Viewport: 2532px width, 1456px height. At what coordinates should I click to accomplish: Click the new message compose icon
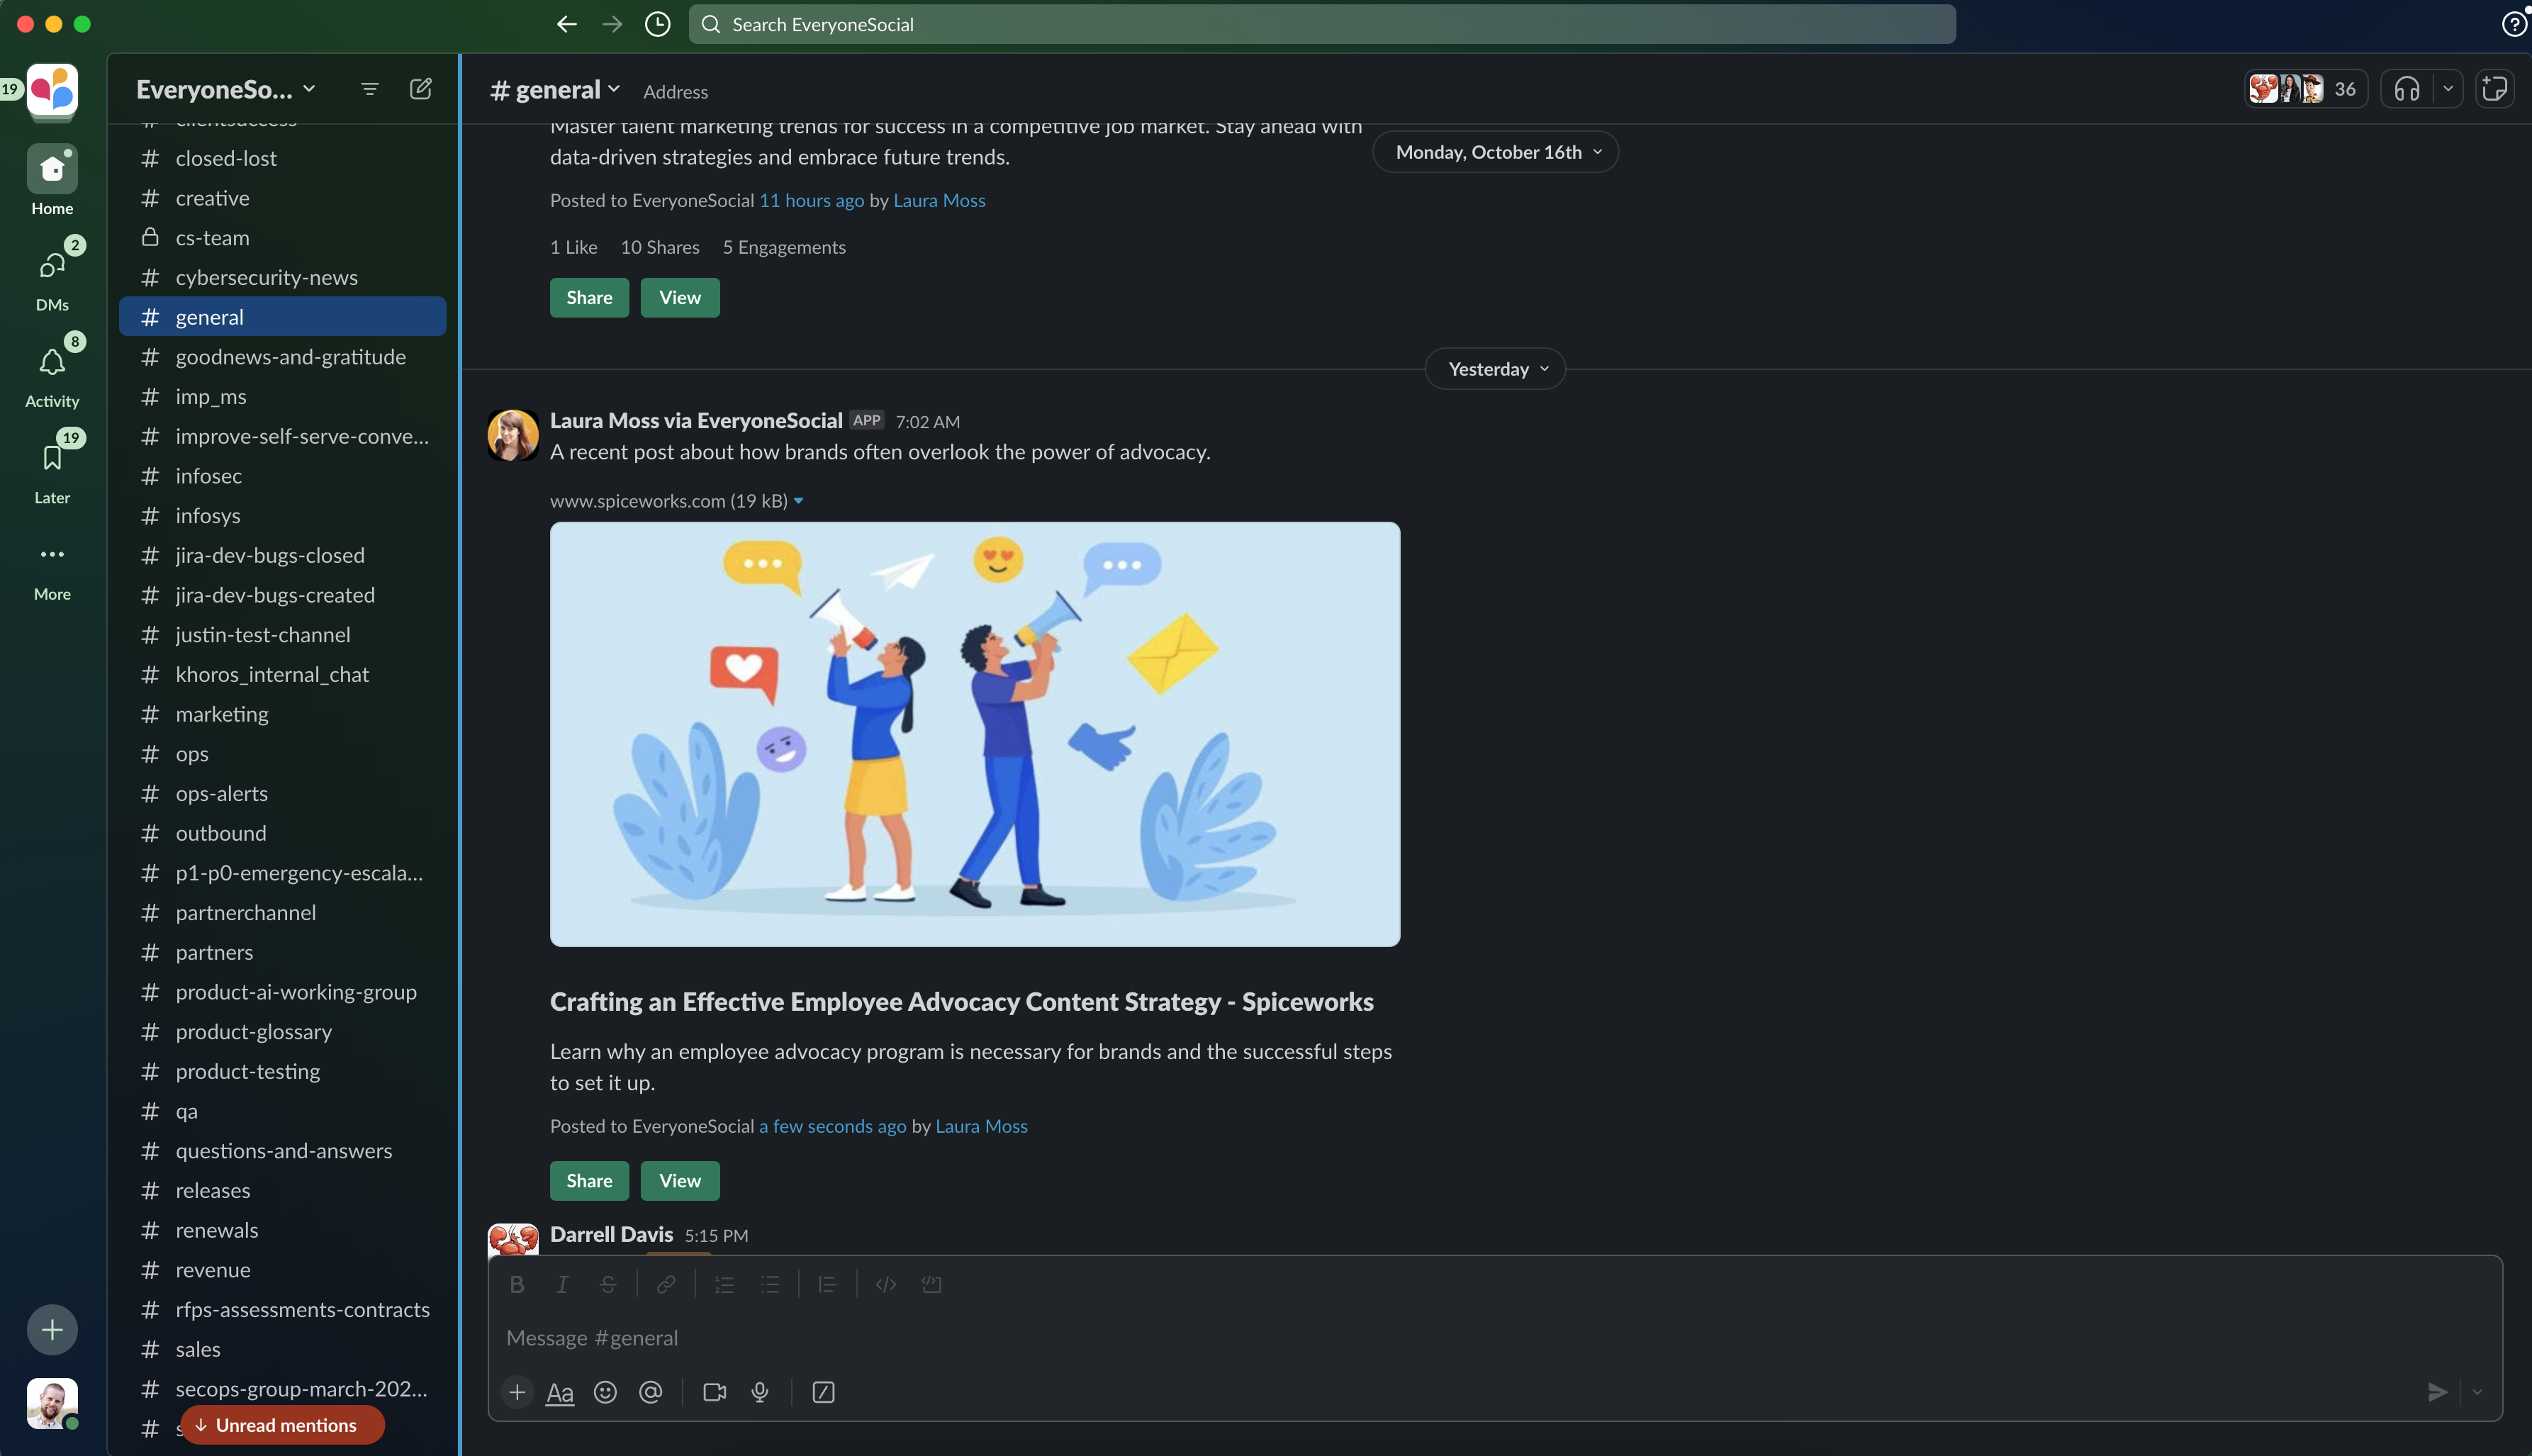(421, 89)
